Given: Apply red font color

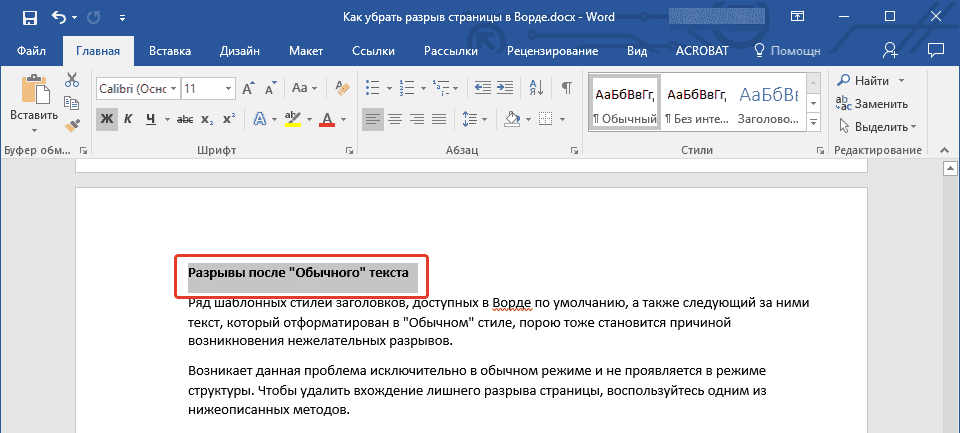Looking at the screenshot, I should [327, 119].
